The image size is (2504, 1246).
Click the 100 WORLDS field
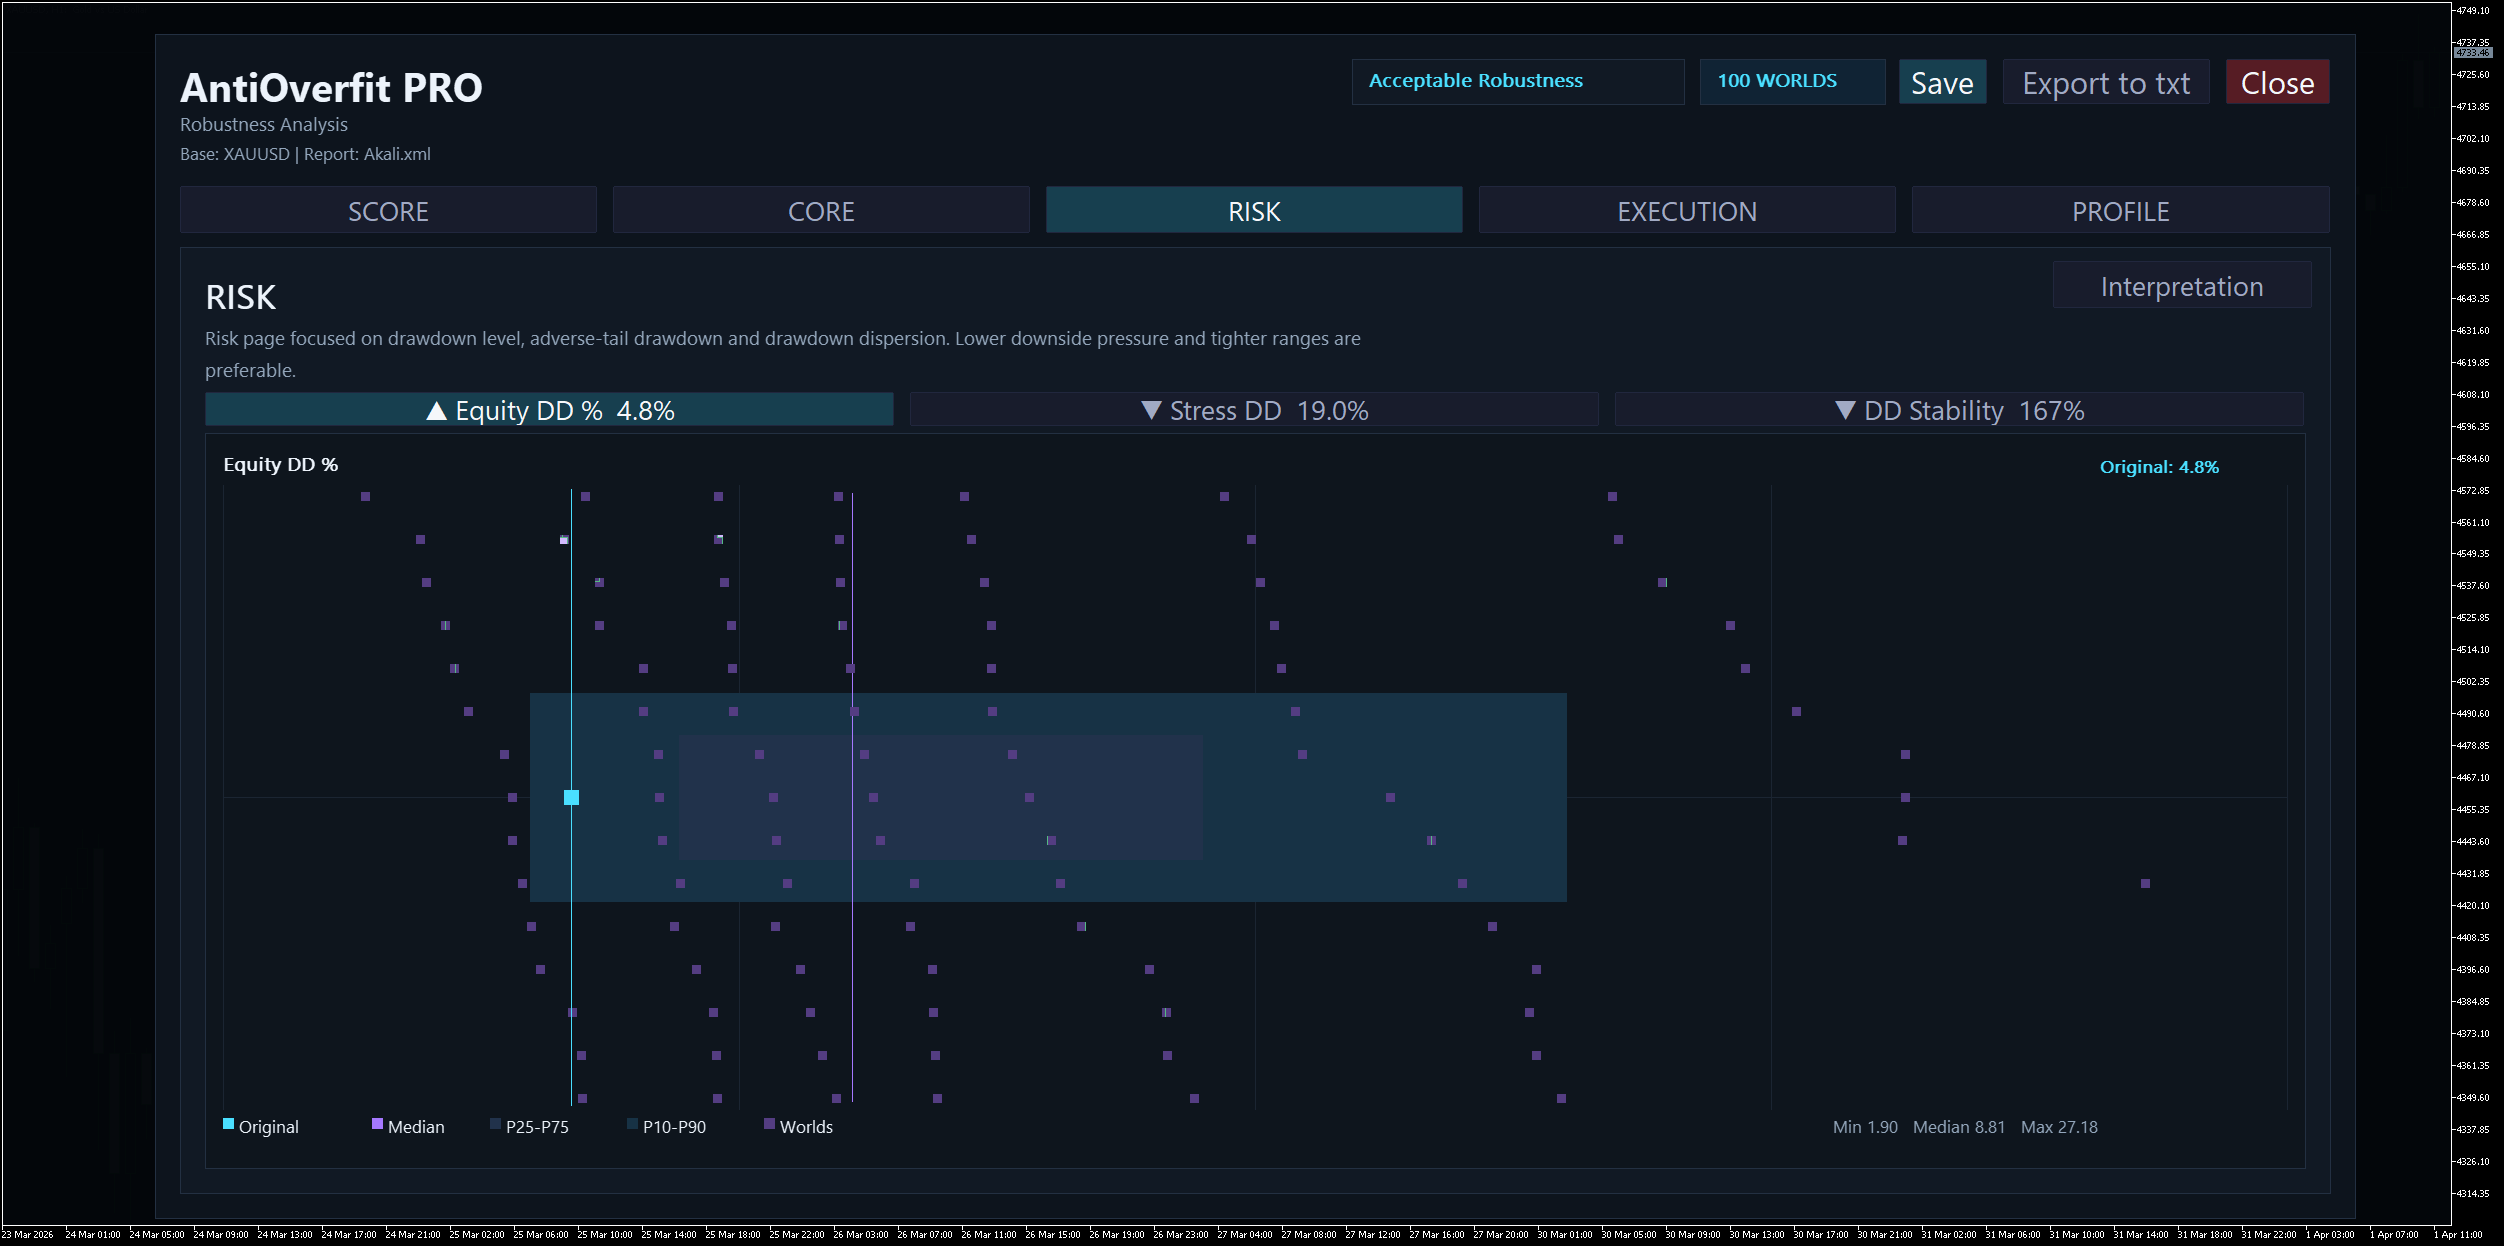click(x=1791, y=82)
